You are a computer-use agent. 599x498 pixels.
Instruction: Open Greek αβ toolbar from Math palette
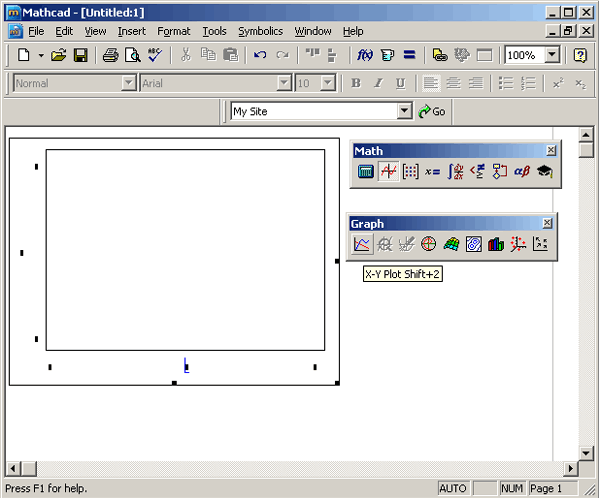(x=522, y=171)
